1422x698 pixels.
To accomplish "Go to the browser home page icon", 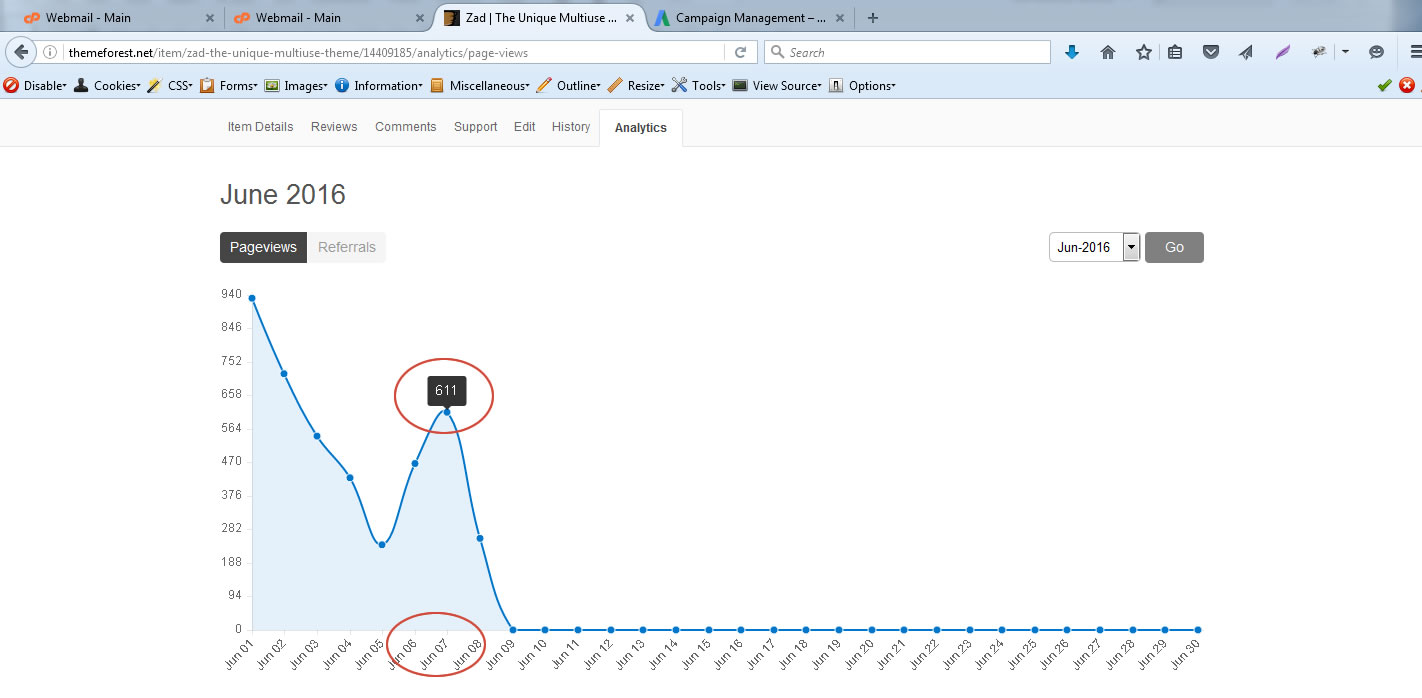I will pos(1108,53).
